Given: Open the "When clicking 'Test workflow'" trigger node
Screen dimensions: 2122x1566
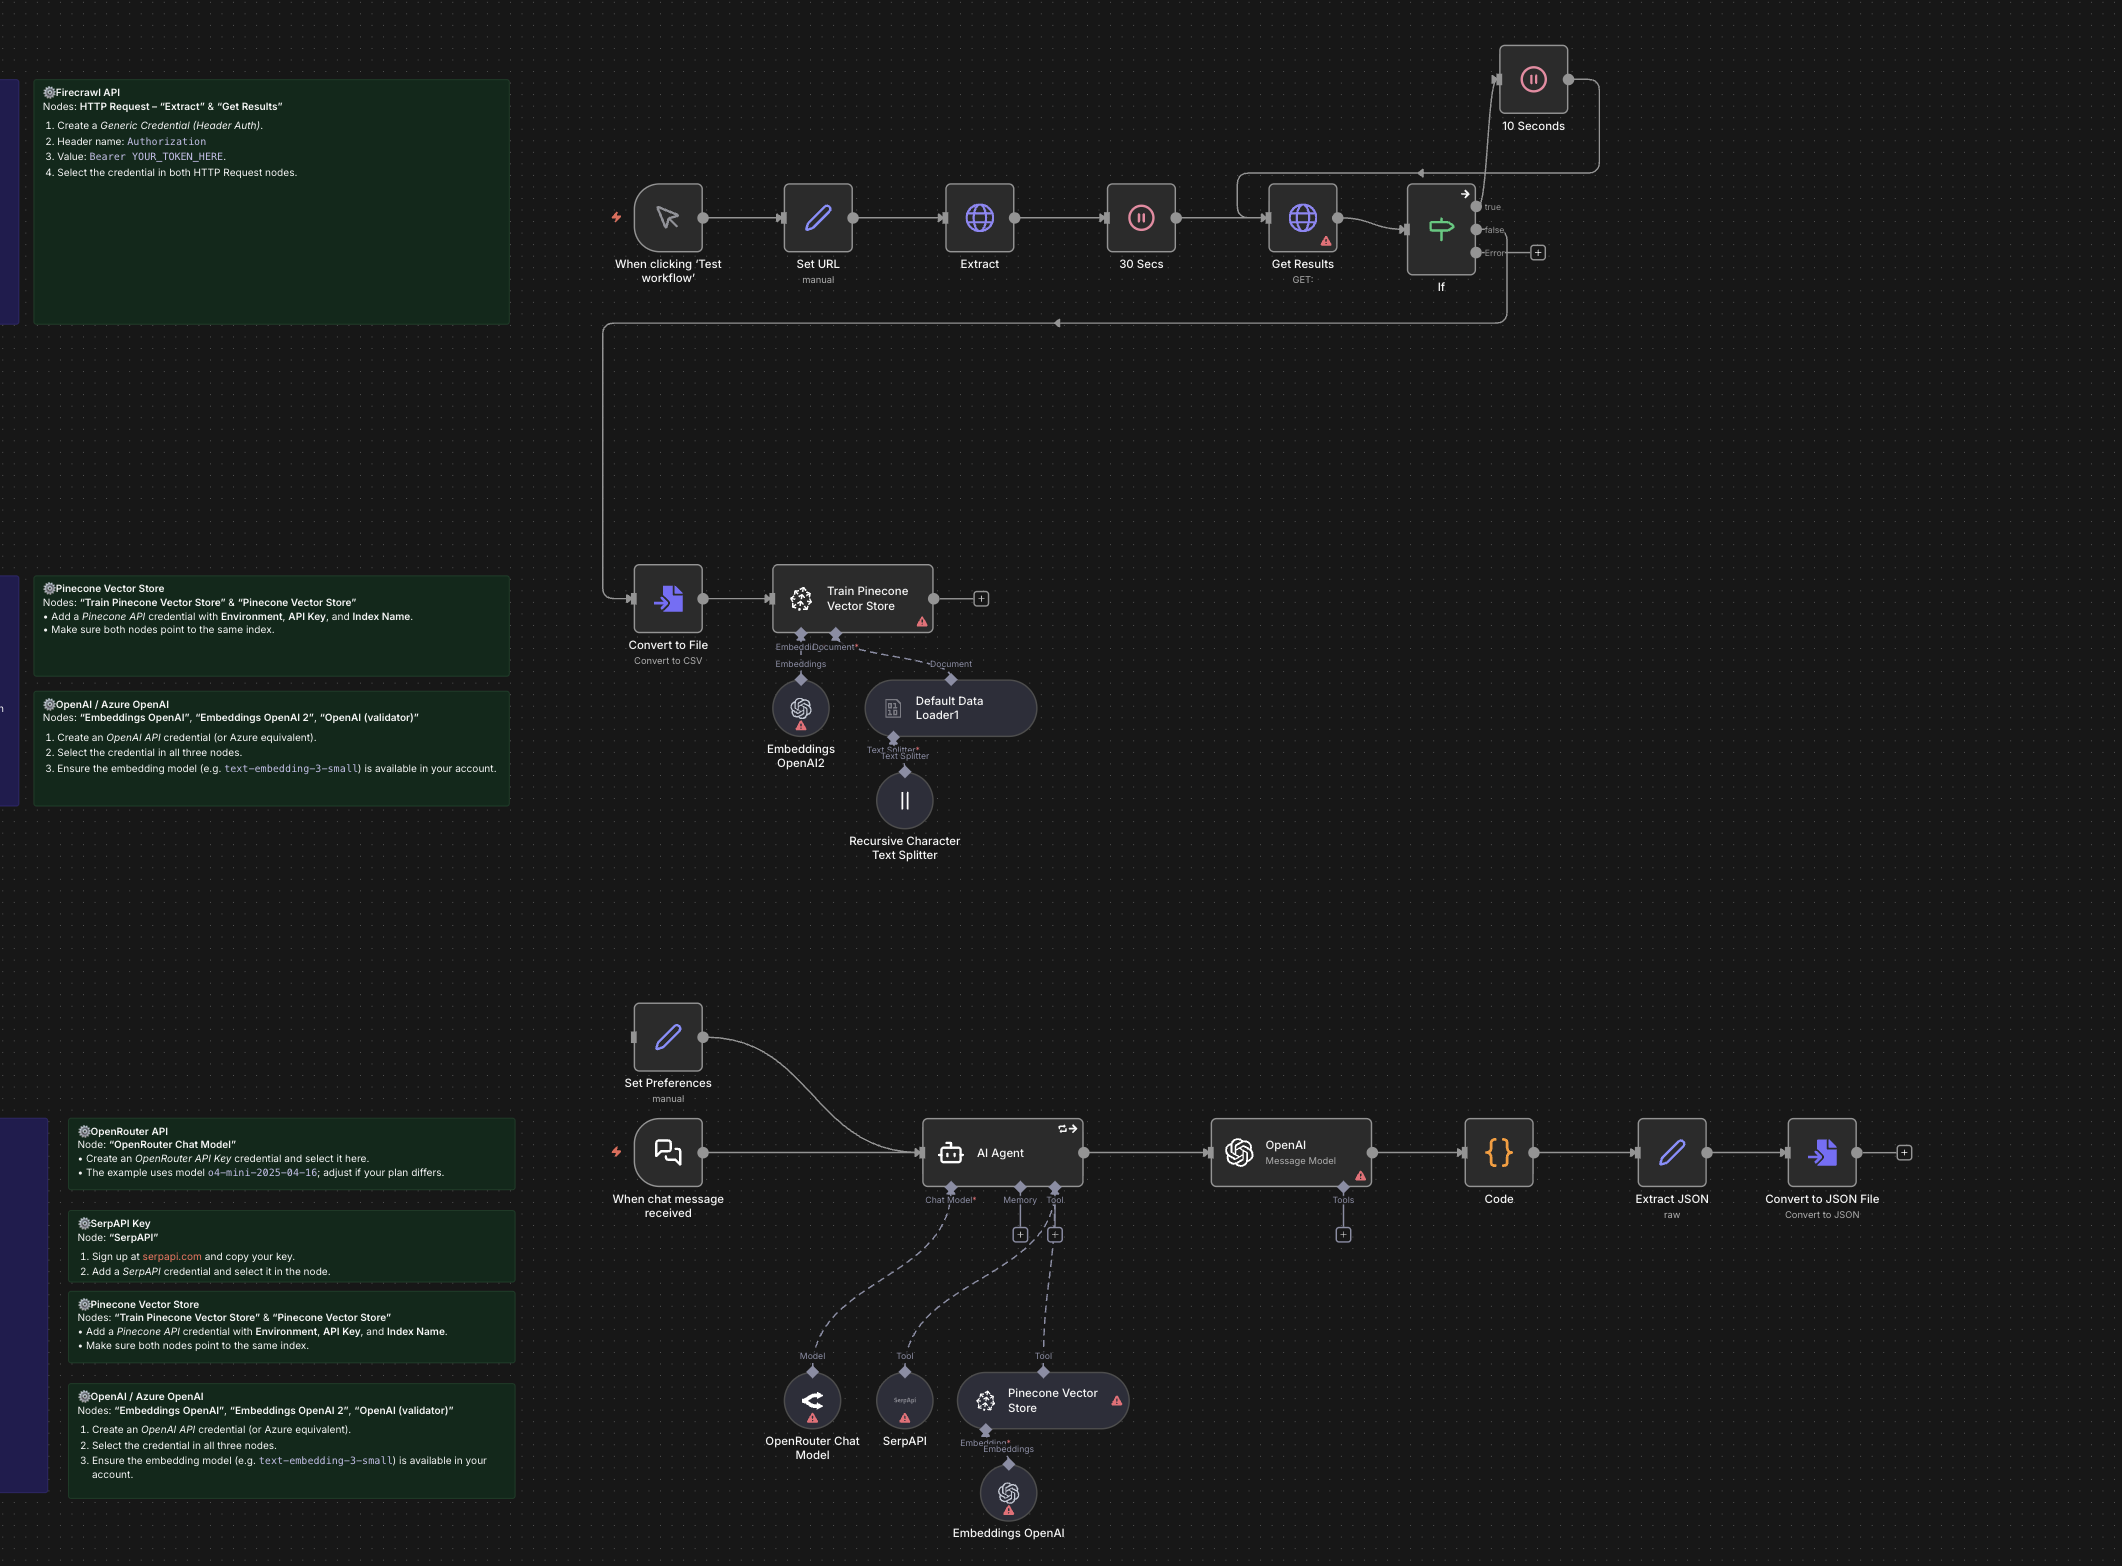Looking at the screenshot, I should pos(668,217).
